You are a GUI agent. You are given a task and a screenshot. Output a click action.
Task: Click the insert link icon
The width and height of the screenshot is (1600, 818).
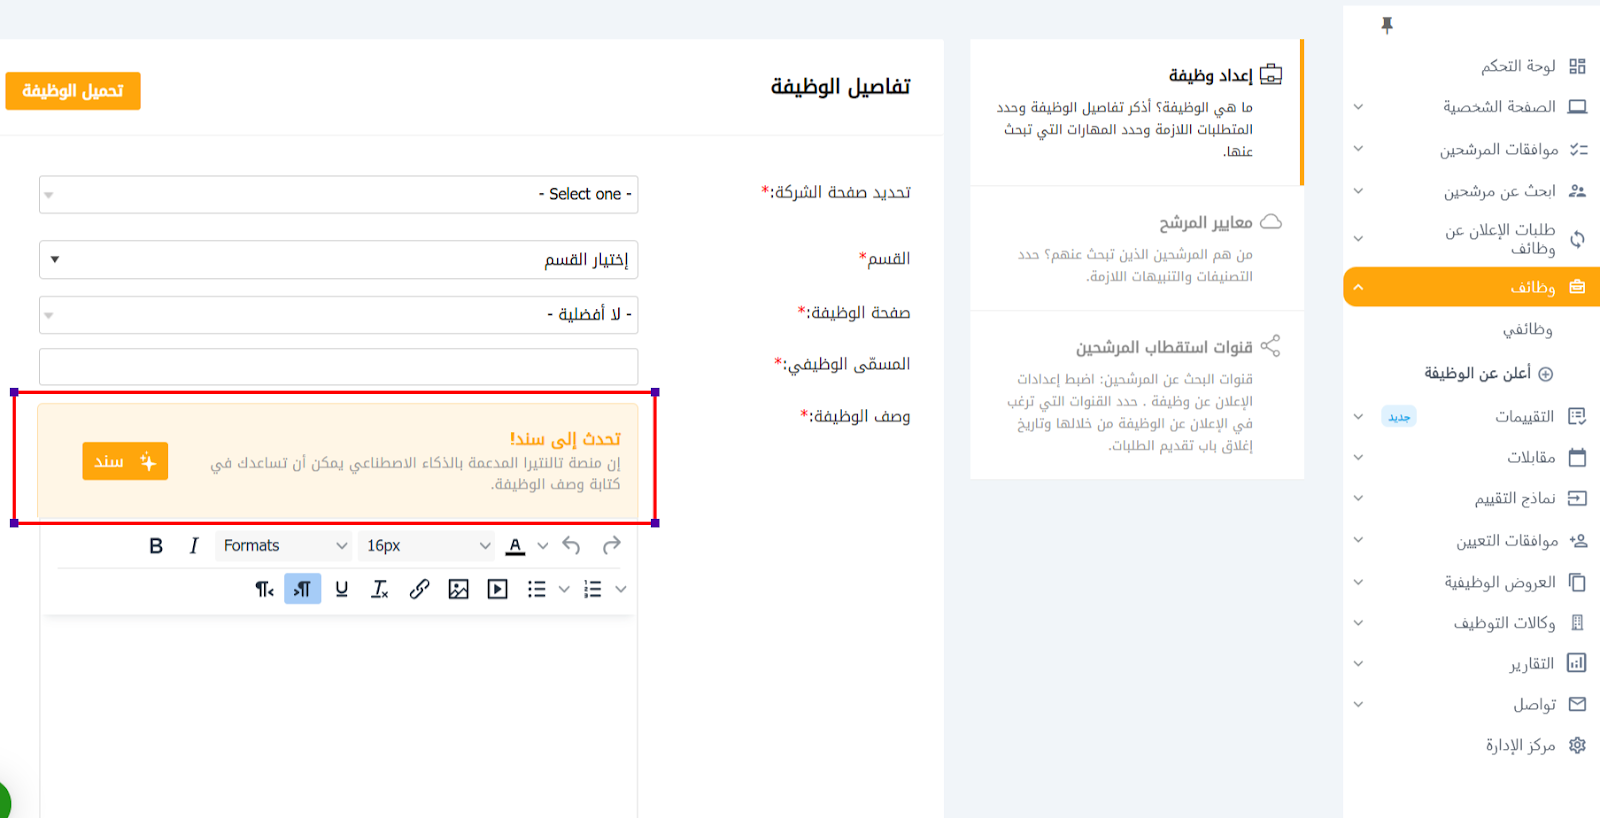pyautogui.click(x=419, y=590)
